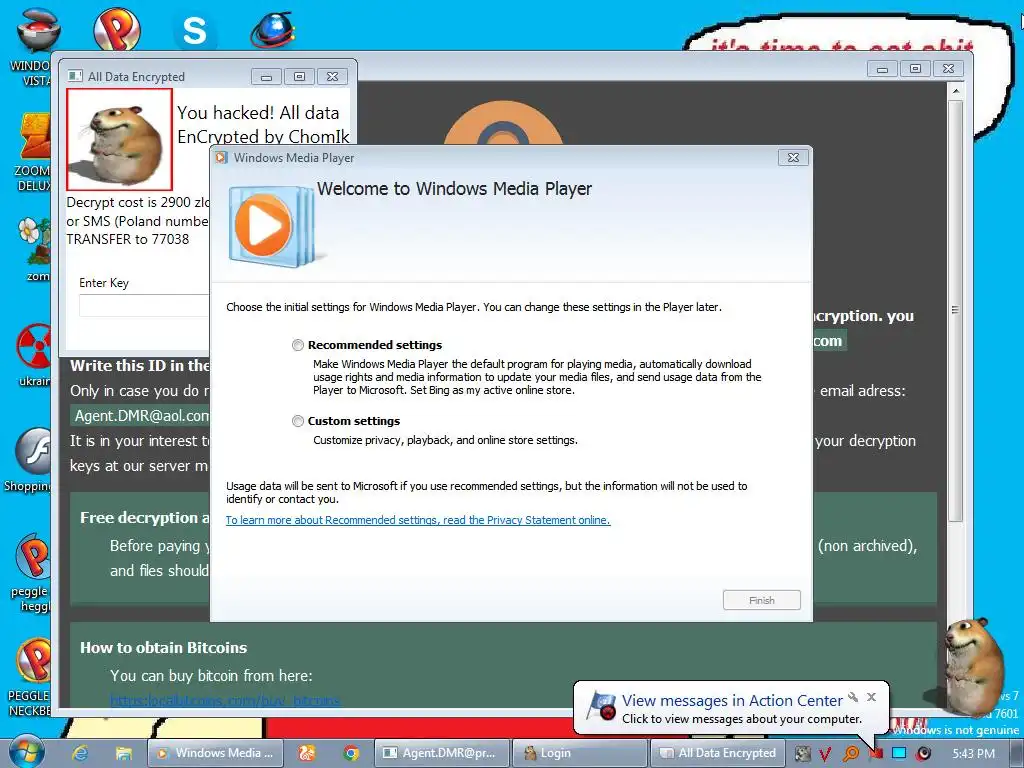Click the Agent.DMR@aol.com email address
The image size is (1024, 768).
coord(141,415)
